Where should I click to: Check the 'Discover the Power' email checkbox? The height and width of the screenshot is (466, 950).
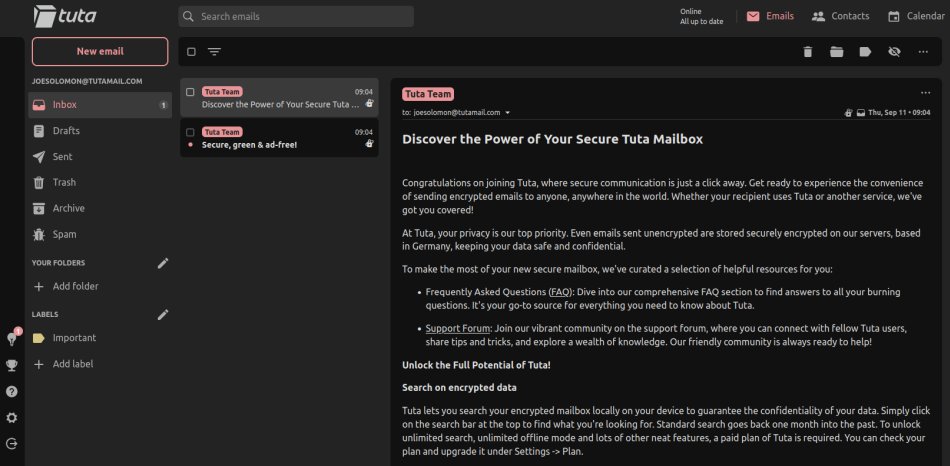[190, 92]
